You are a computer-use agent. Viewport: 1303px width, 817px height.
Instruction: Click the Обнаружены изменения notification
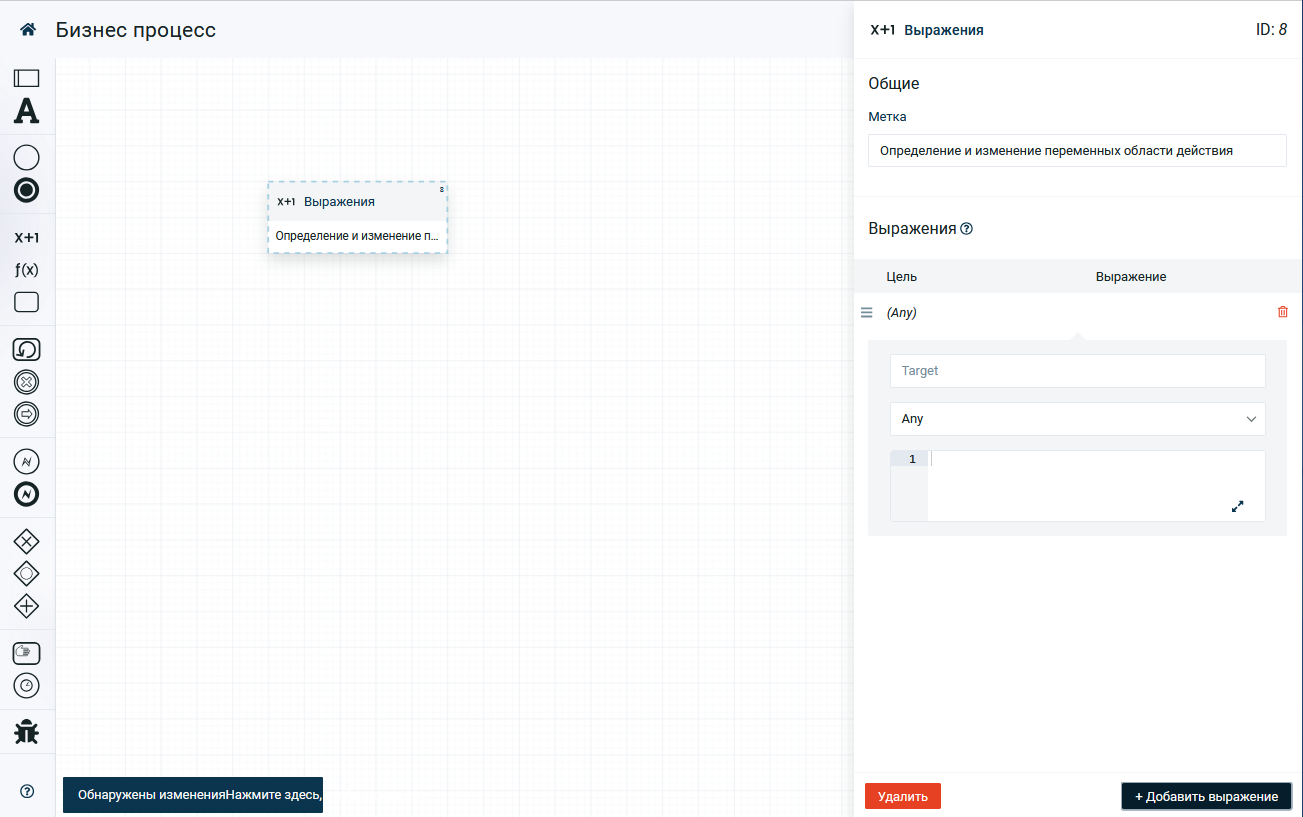pos(193,795)
